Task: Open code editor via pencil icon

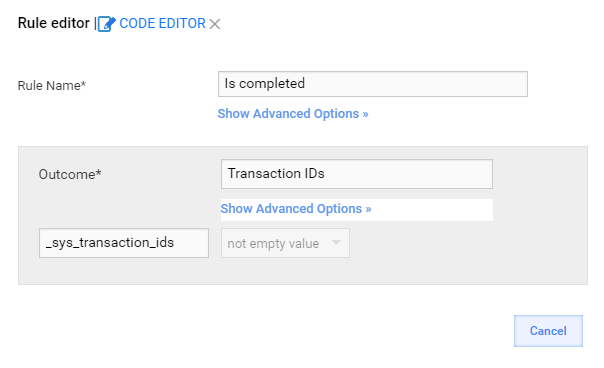Action: click(106, 24)
